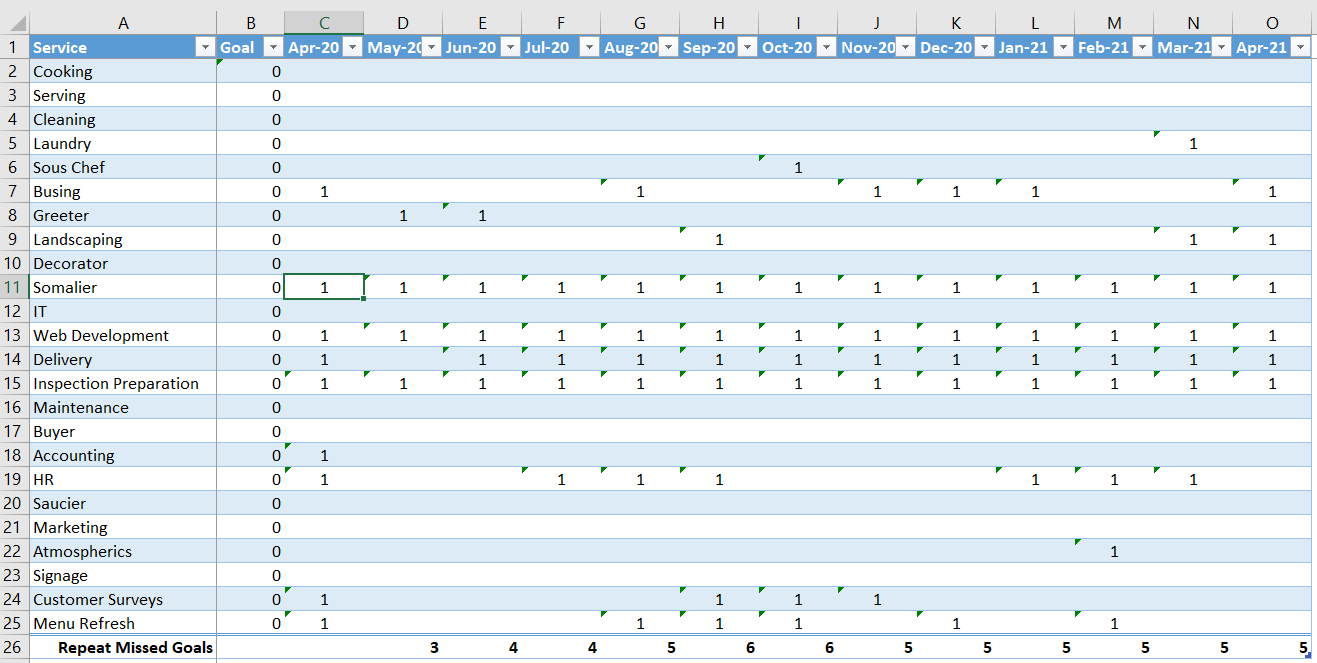
Task: Click the Cooking service cell
Action: coord(123,71)
